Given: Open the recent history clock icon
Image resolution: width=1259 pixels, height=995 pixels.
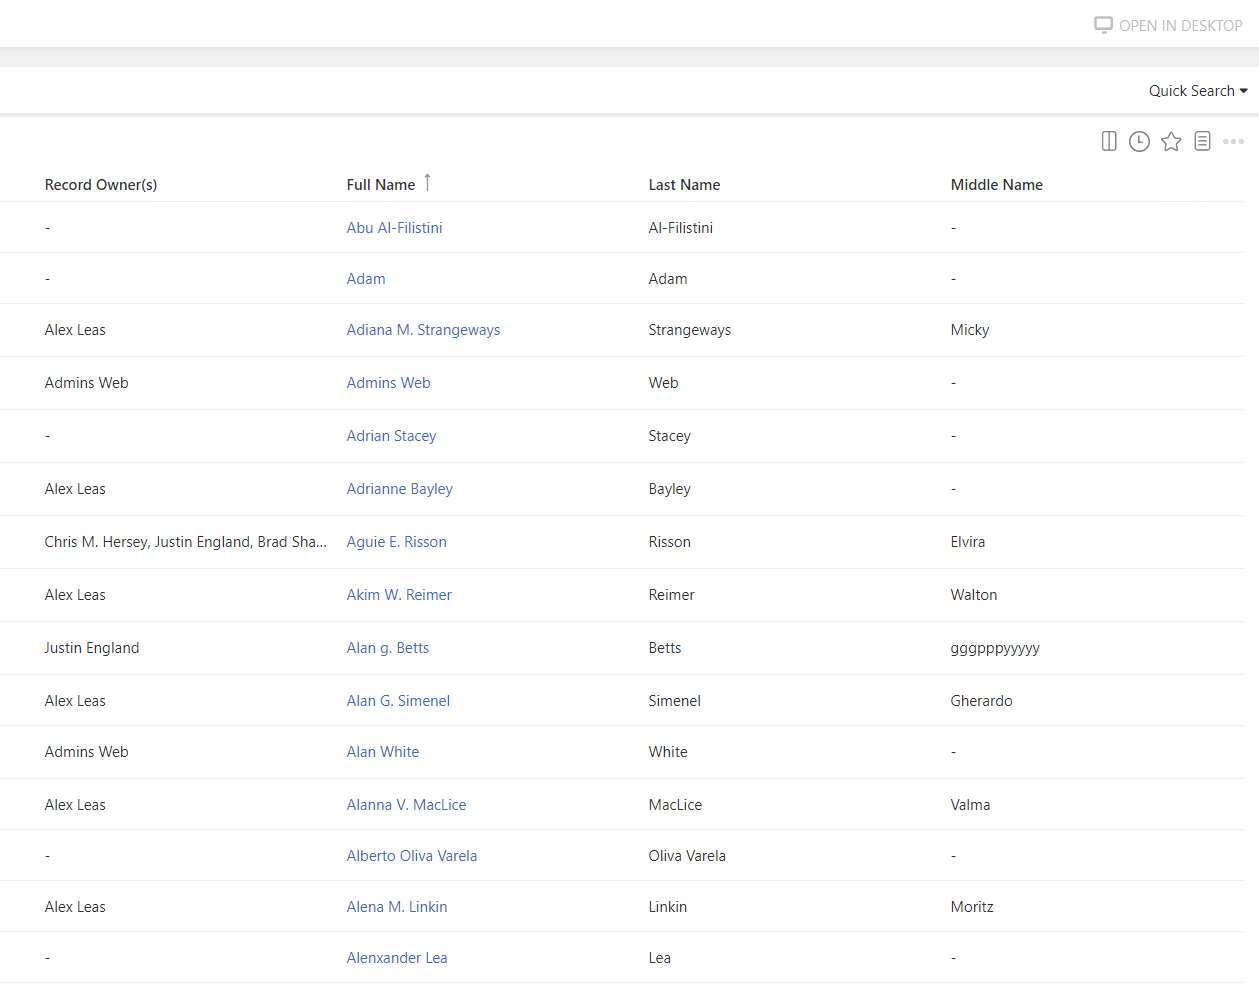Looking at the screenshot, I should click(x=1139, y=141).
